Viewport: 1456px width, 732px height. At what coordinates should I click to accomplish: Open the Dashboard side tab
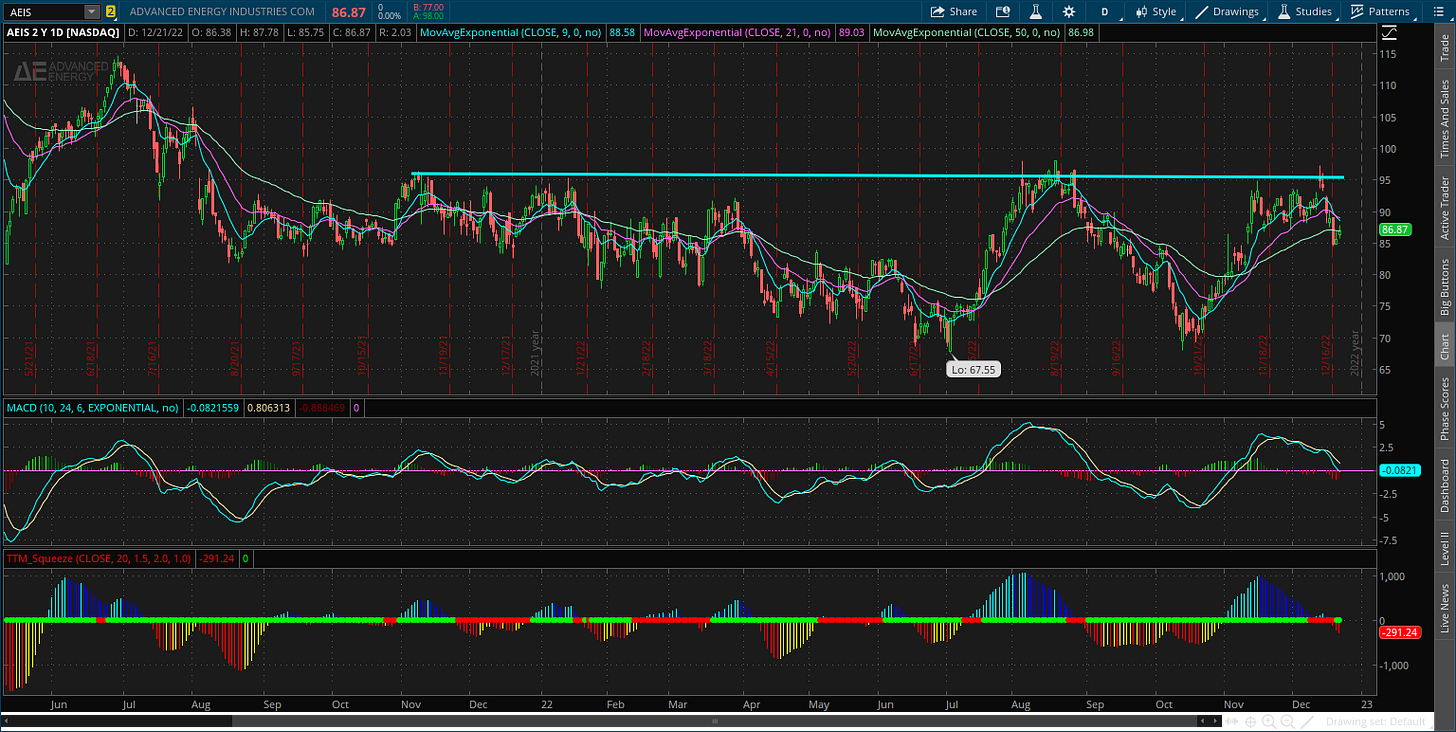coord(1444,485)
